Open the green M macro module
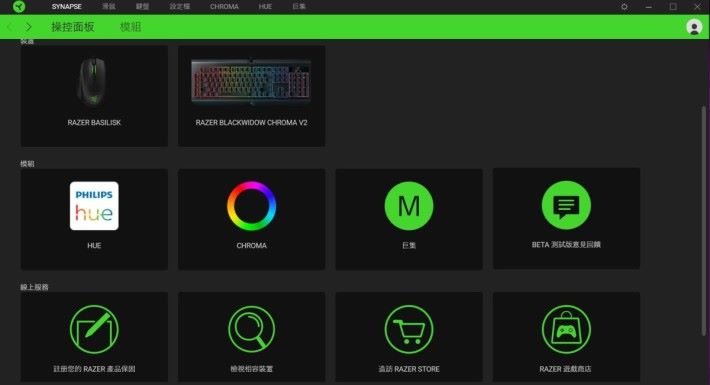The width and height of the screenshot is (710, 385). (x=409, y=206)
